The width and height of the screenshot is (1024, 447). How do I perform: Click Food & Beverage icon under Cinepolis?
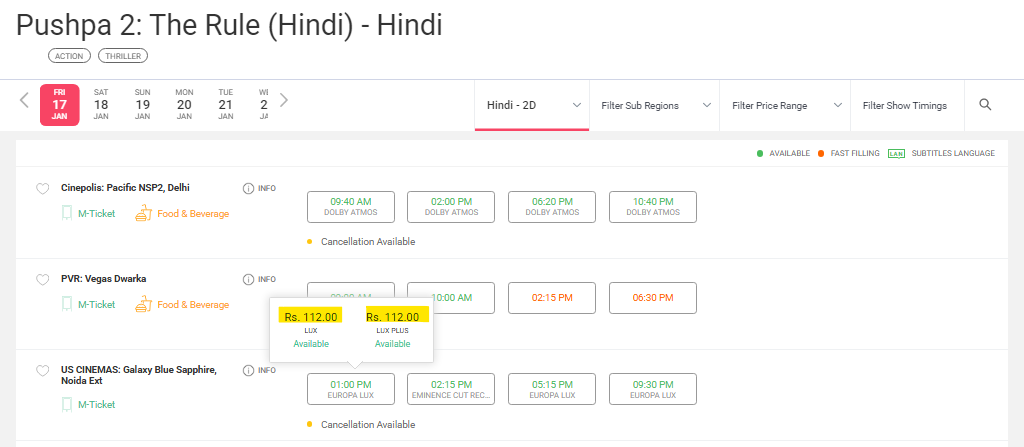tap(144, 214)
